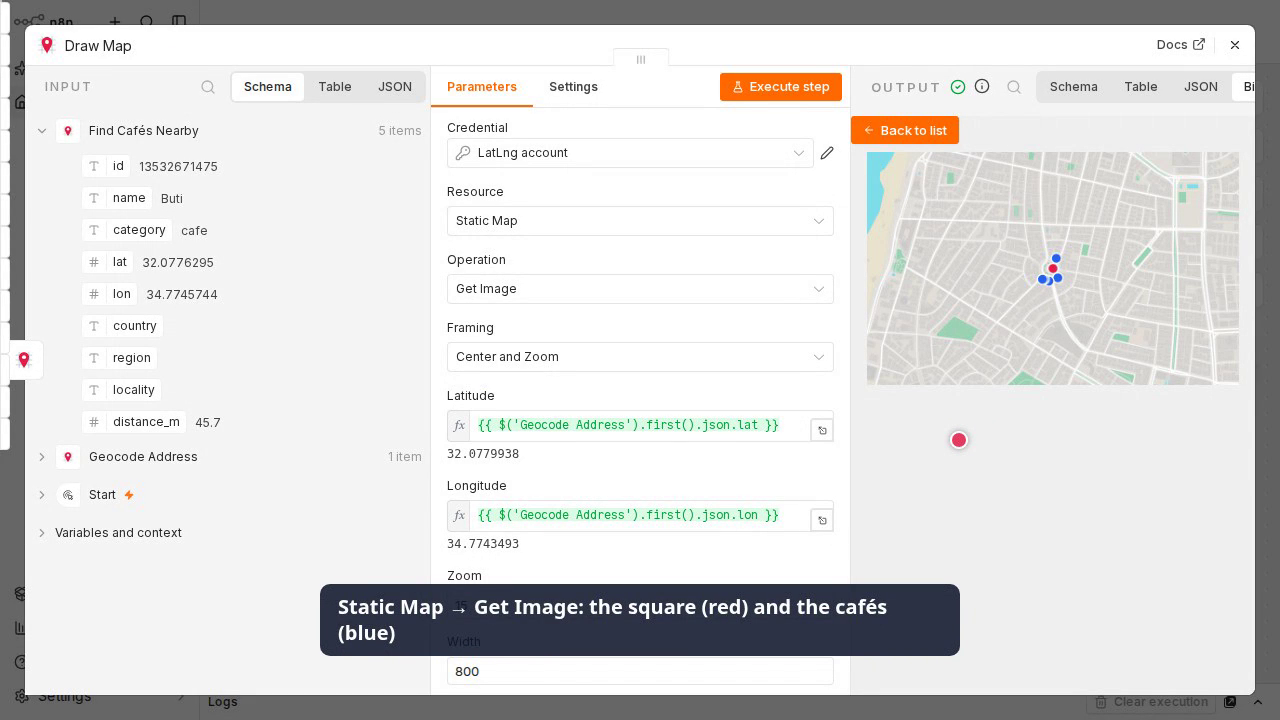Click the green success check icon beside OUTPUT

(958, 87)
